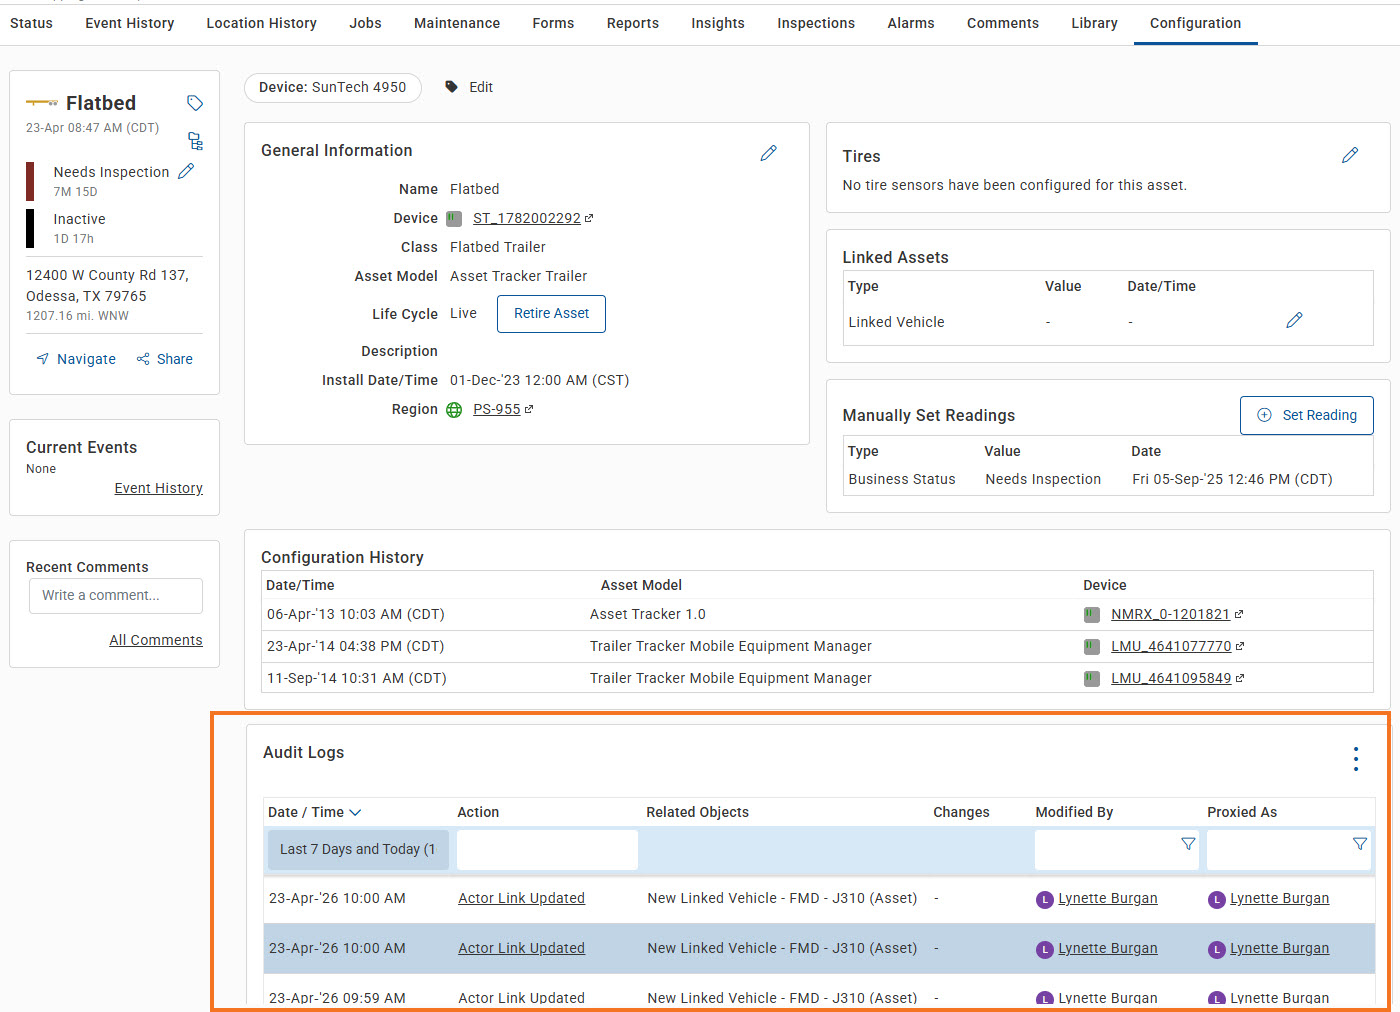Viewport: 1400px width, 1012px height.
Task: Open Audit Logs three-dot menu
Action: point(1356,759)
